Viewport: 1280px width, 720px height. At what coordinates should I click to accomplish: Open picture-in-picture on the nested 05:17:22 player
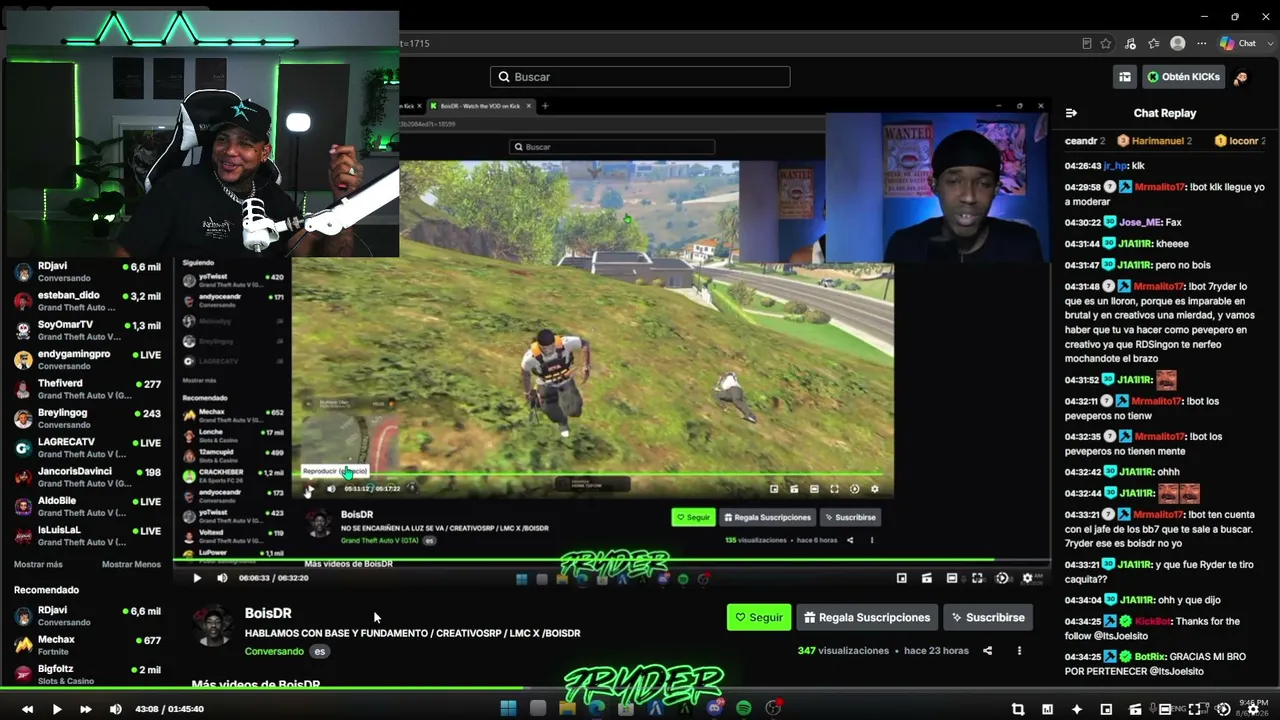(774, 489)
